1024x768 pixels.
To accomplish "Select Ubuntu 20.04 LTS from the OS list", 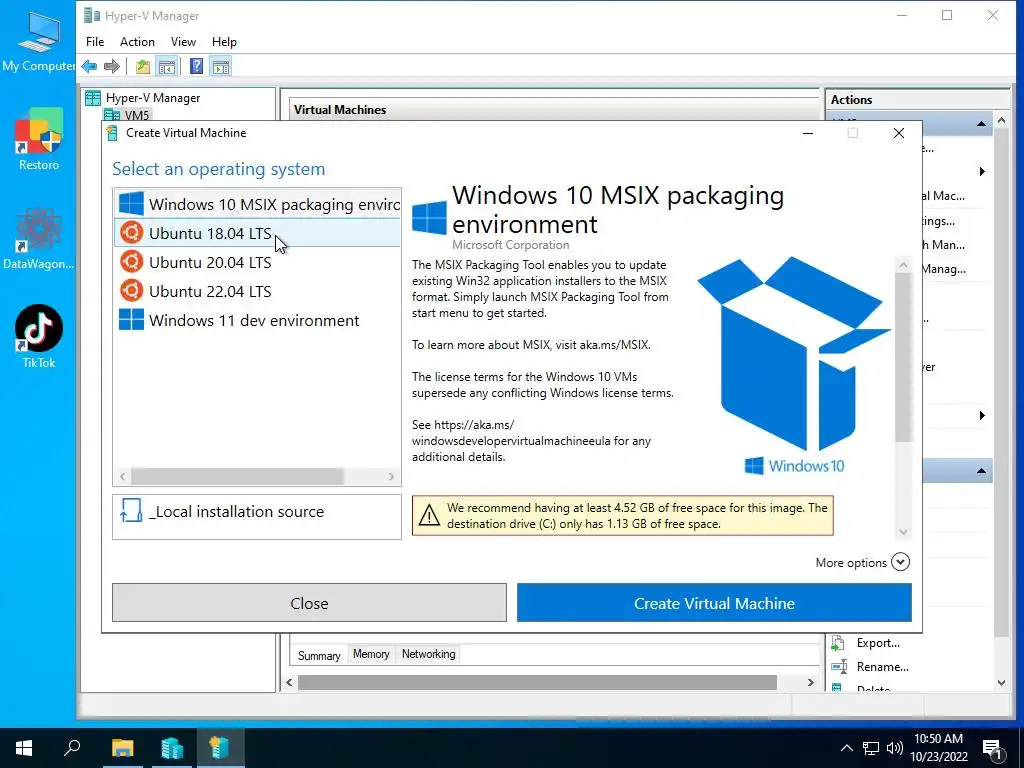I will (x=257, y=262).
